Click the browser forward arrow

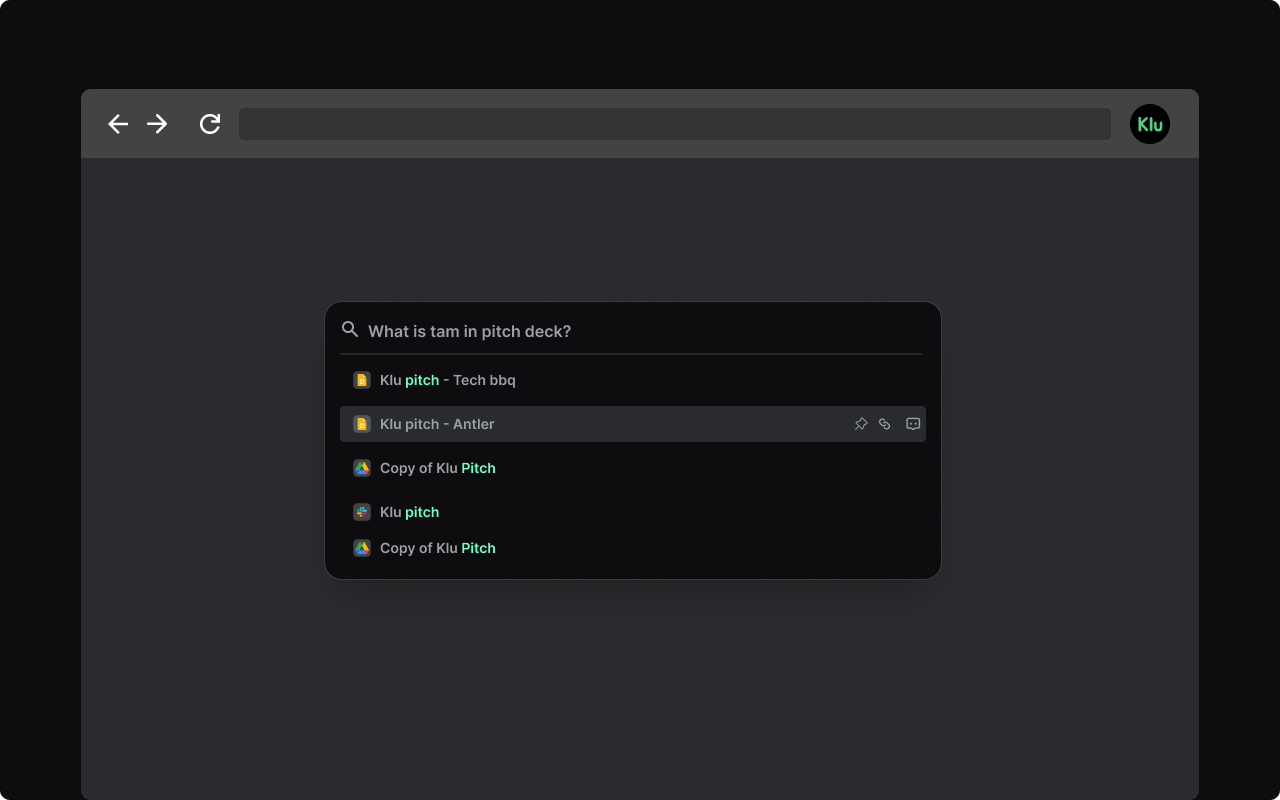[157, 124]
